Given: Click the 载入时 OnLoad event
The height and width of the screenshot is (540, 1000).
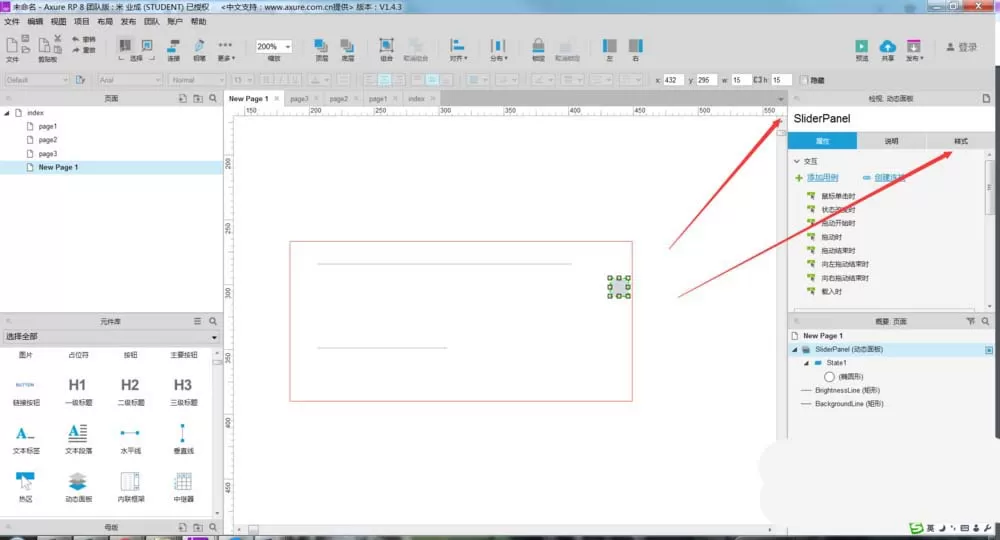Looking at the screenshot, I should coord(831,291).
